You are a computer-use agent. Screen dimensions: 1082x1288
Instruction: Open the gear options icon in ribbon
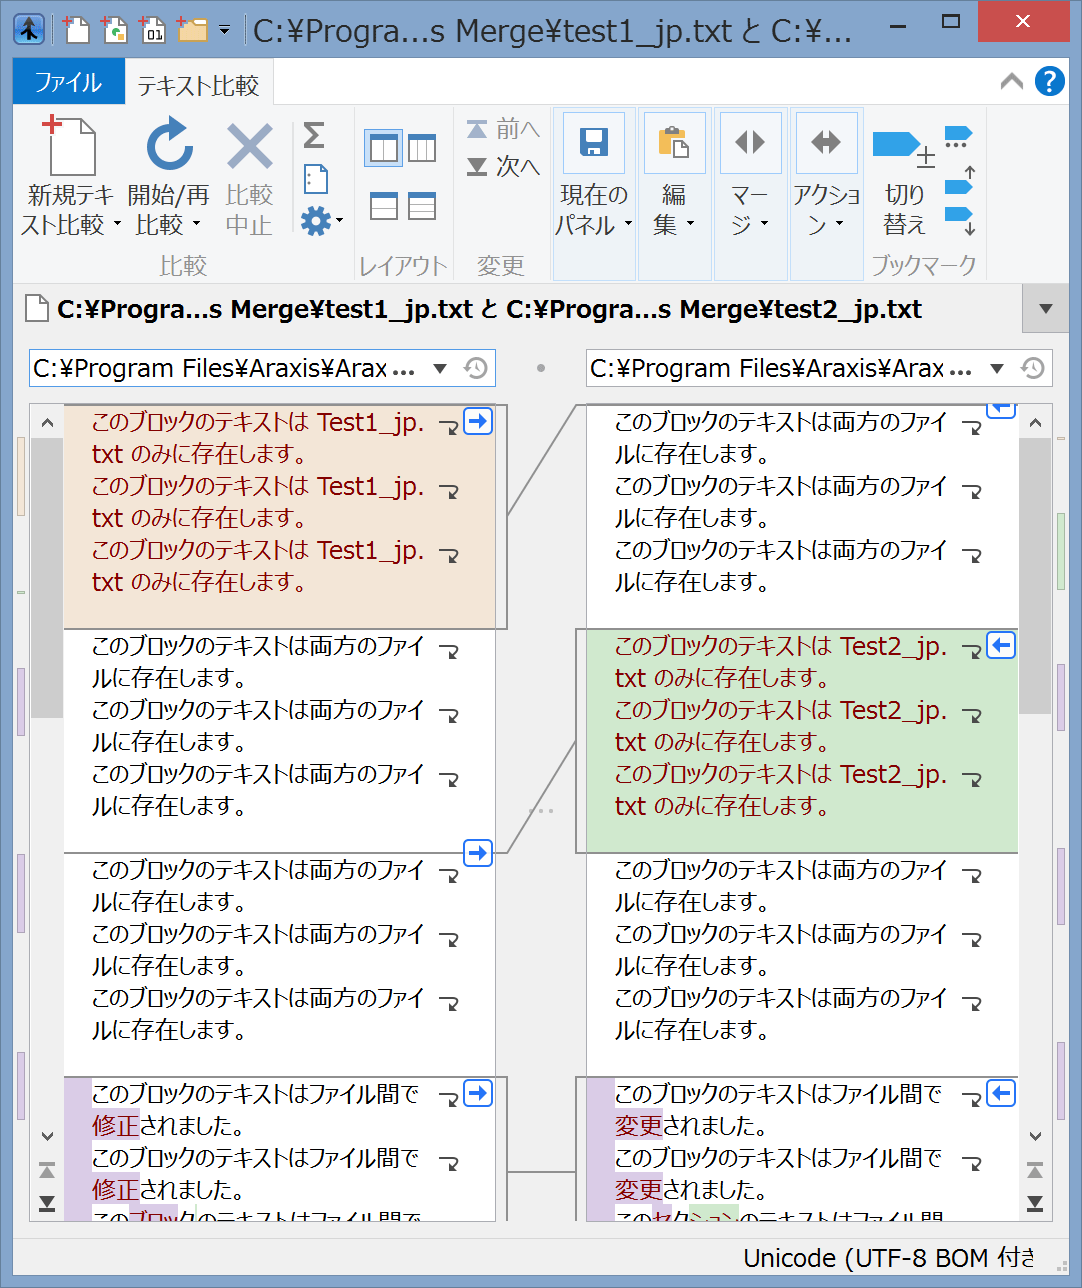[317, 221]
